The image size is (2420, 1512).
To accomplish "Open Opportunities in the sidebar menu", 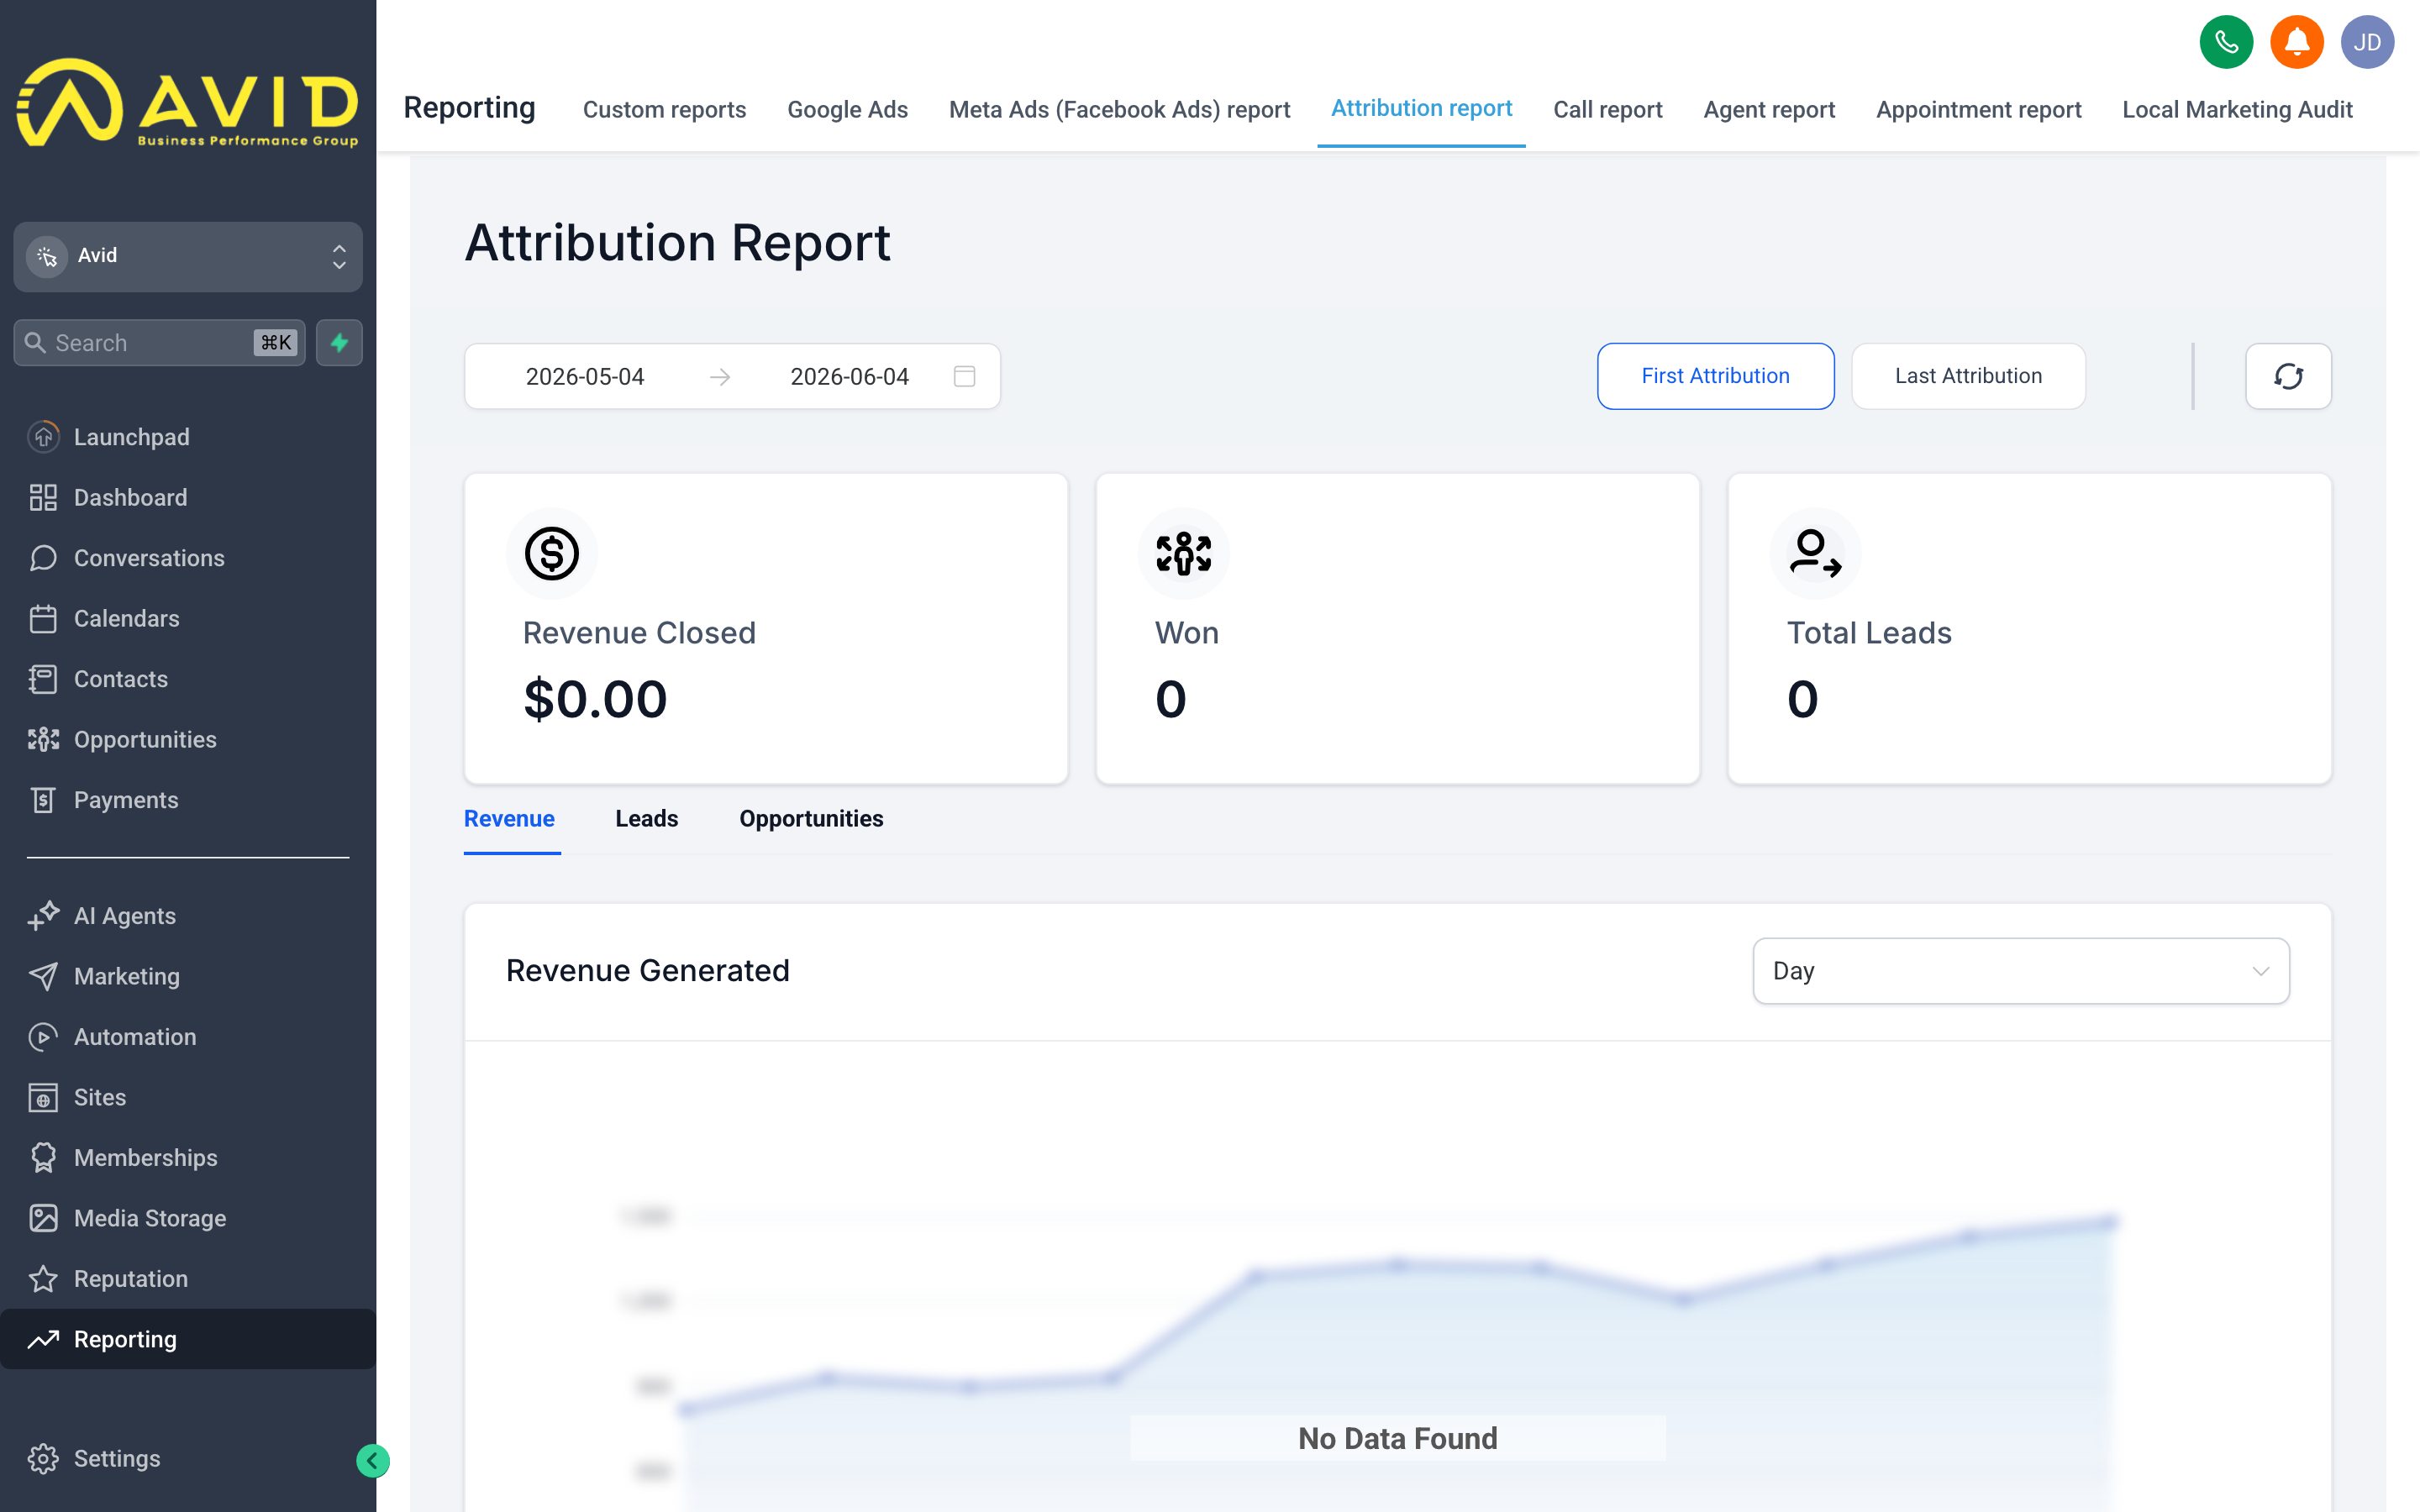I will coord(145,739).
